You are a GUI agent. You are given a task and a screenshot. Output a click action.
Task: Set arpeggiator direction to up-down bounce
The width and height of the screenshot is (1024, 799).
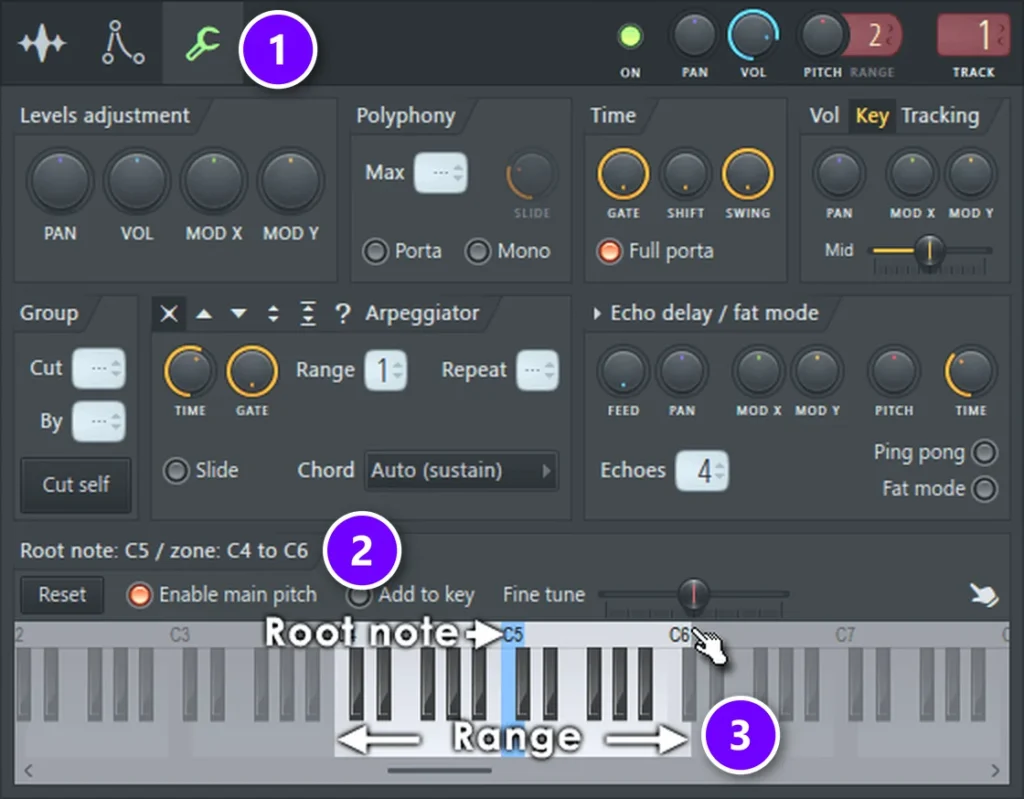(273, 314)
